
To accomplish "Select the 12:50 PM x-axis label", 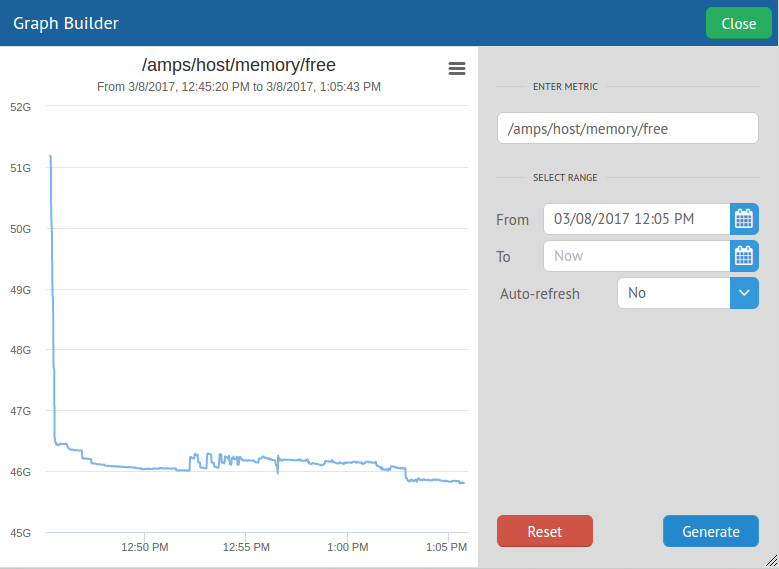I will (145, 547).
